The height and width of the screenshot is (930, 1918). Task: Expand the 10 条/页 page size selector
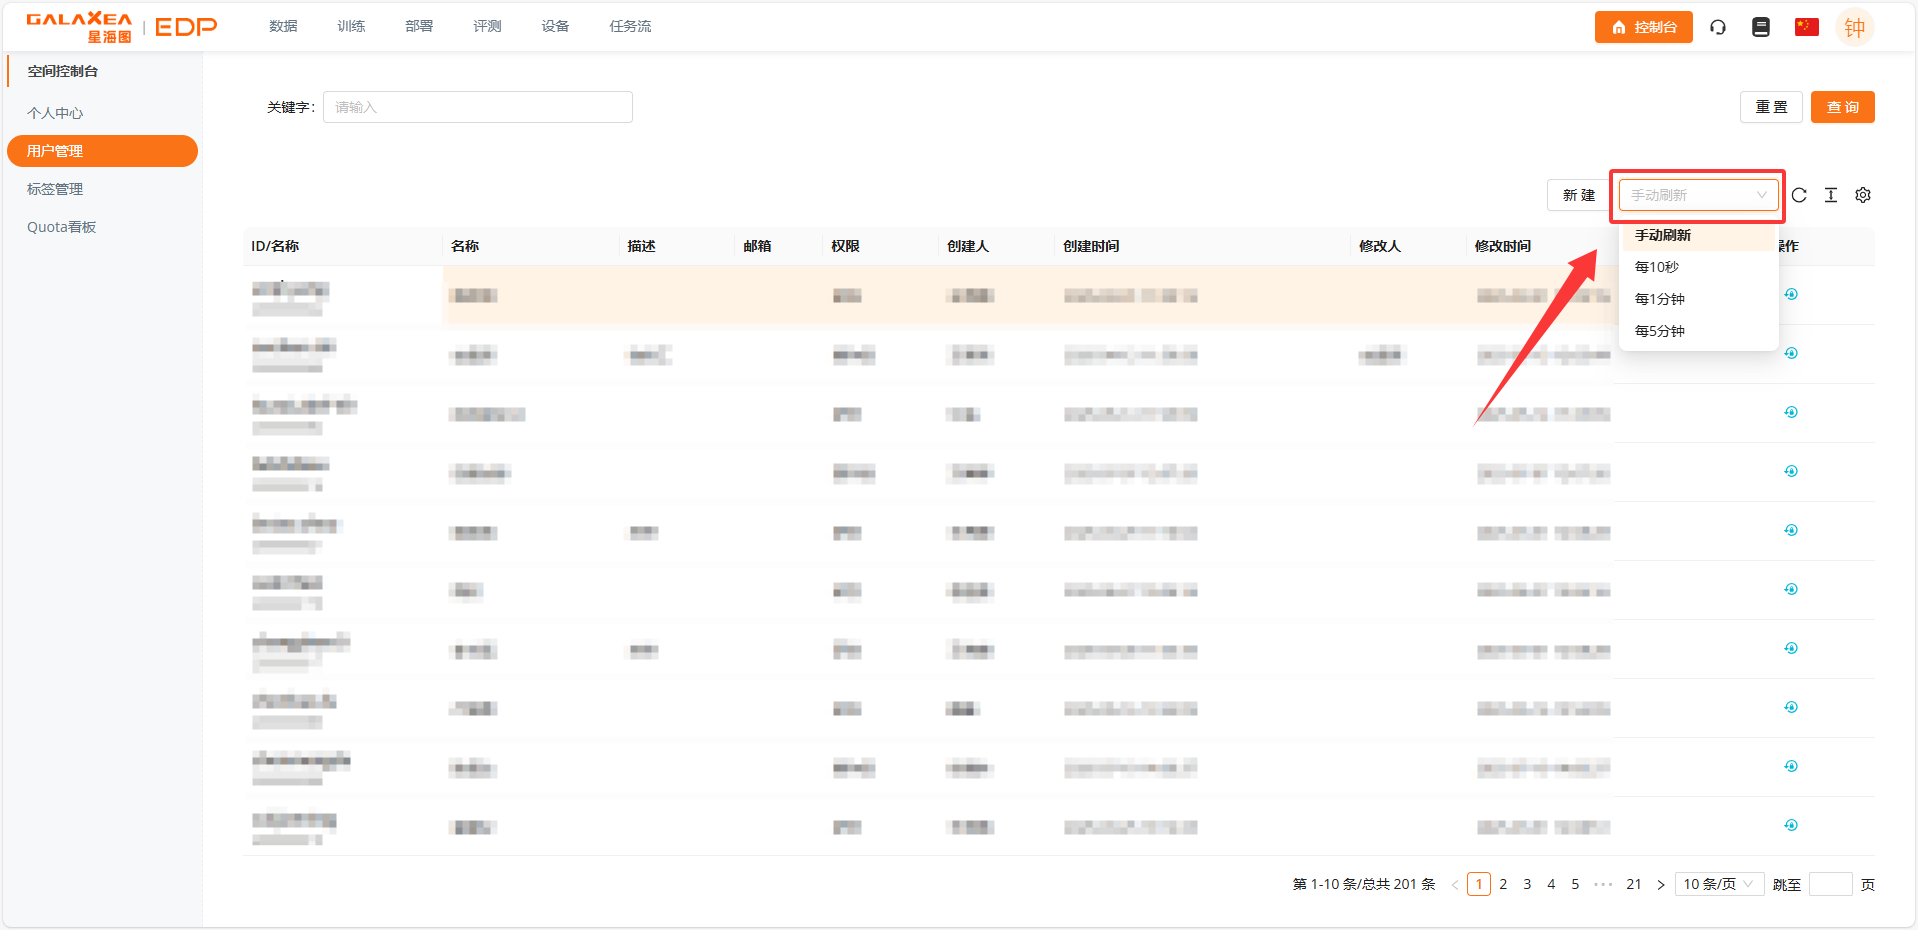[x=1718, y=884]
